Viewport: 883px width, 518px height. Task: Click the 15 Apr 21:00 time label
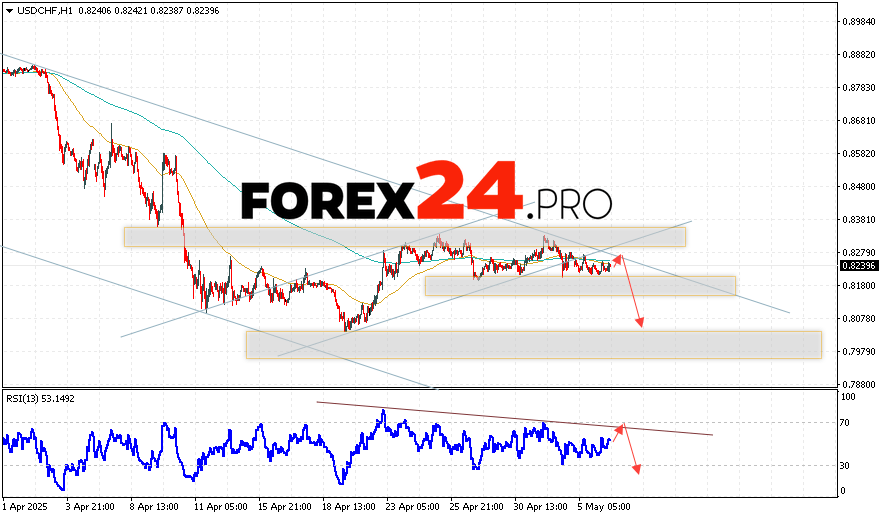point(284,507)
